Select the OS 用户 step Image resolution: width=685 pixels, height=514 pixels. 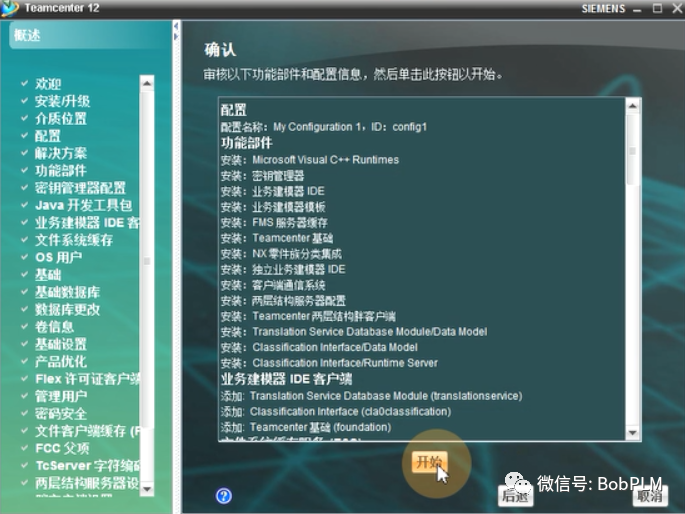[x=59, y=257]
